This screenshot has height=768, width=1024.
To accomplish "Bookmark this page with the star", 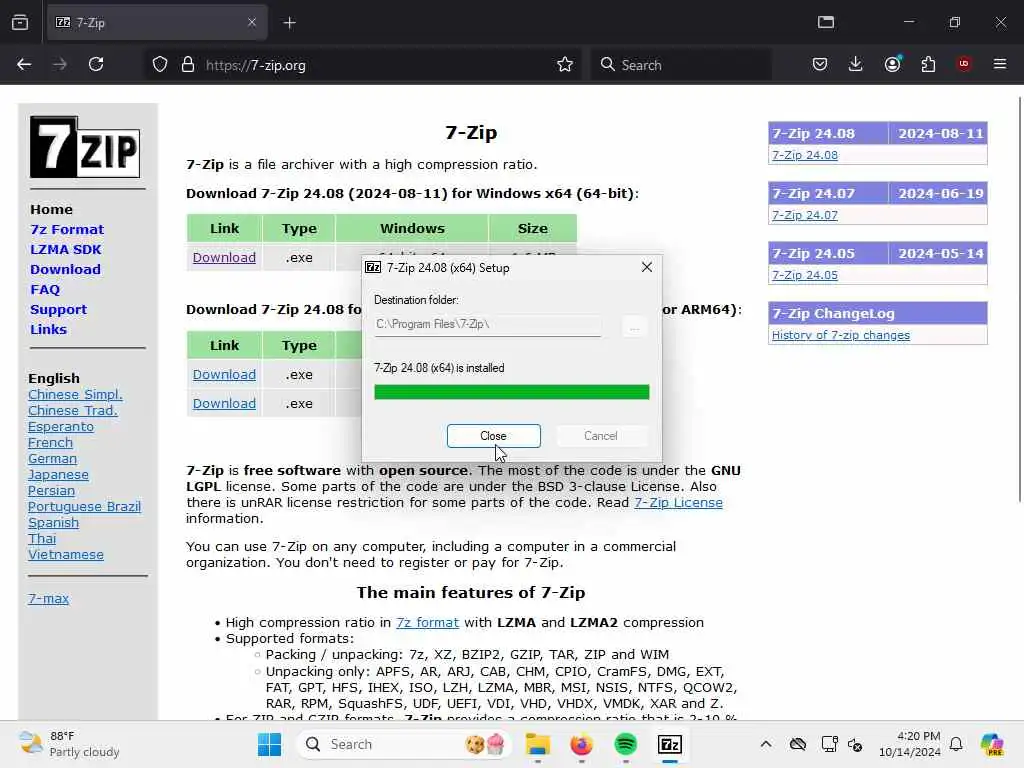I will [565, 65].
